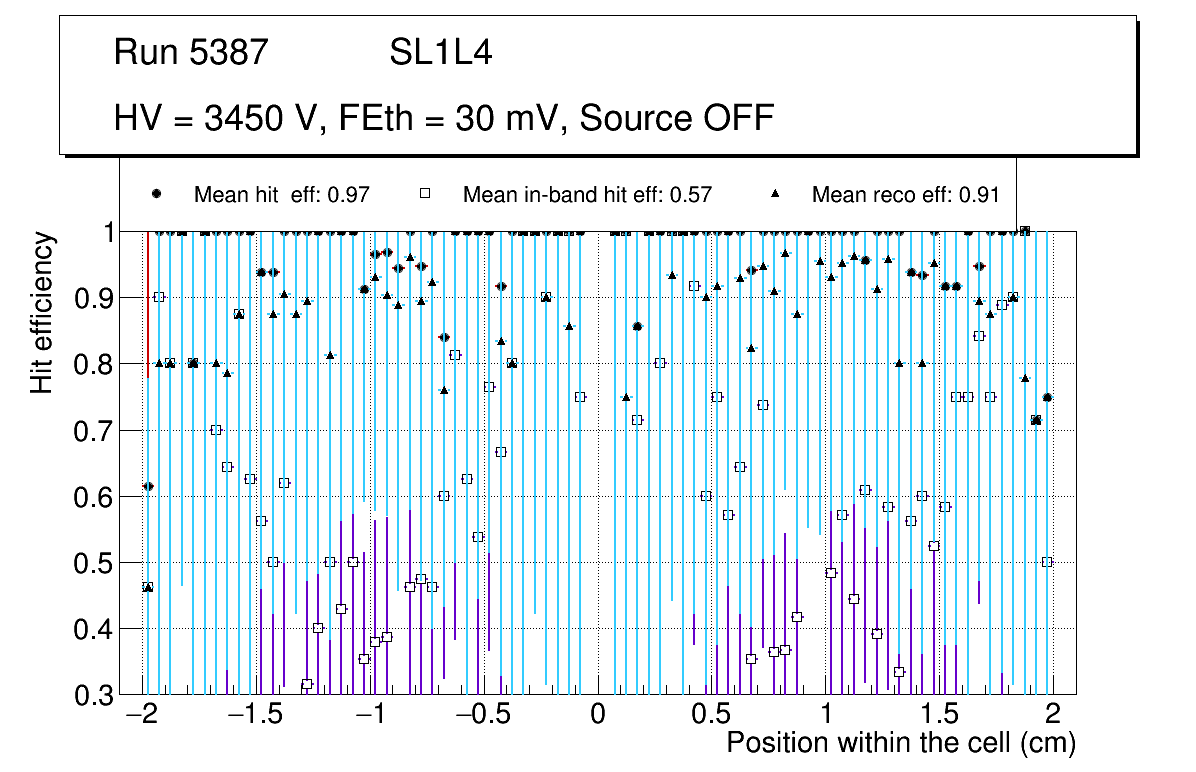Click the filled circle data point at 0.75 on far right
The image size is (1196, 772).
(x=1047, y=397)
